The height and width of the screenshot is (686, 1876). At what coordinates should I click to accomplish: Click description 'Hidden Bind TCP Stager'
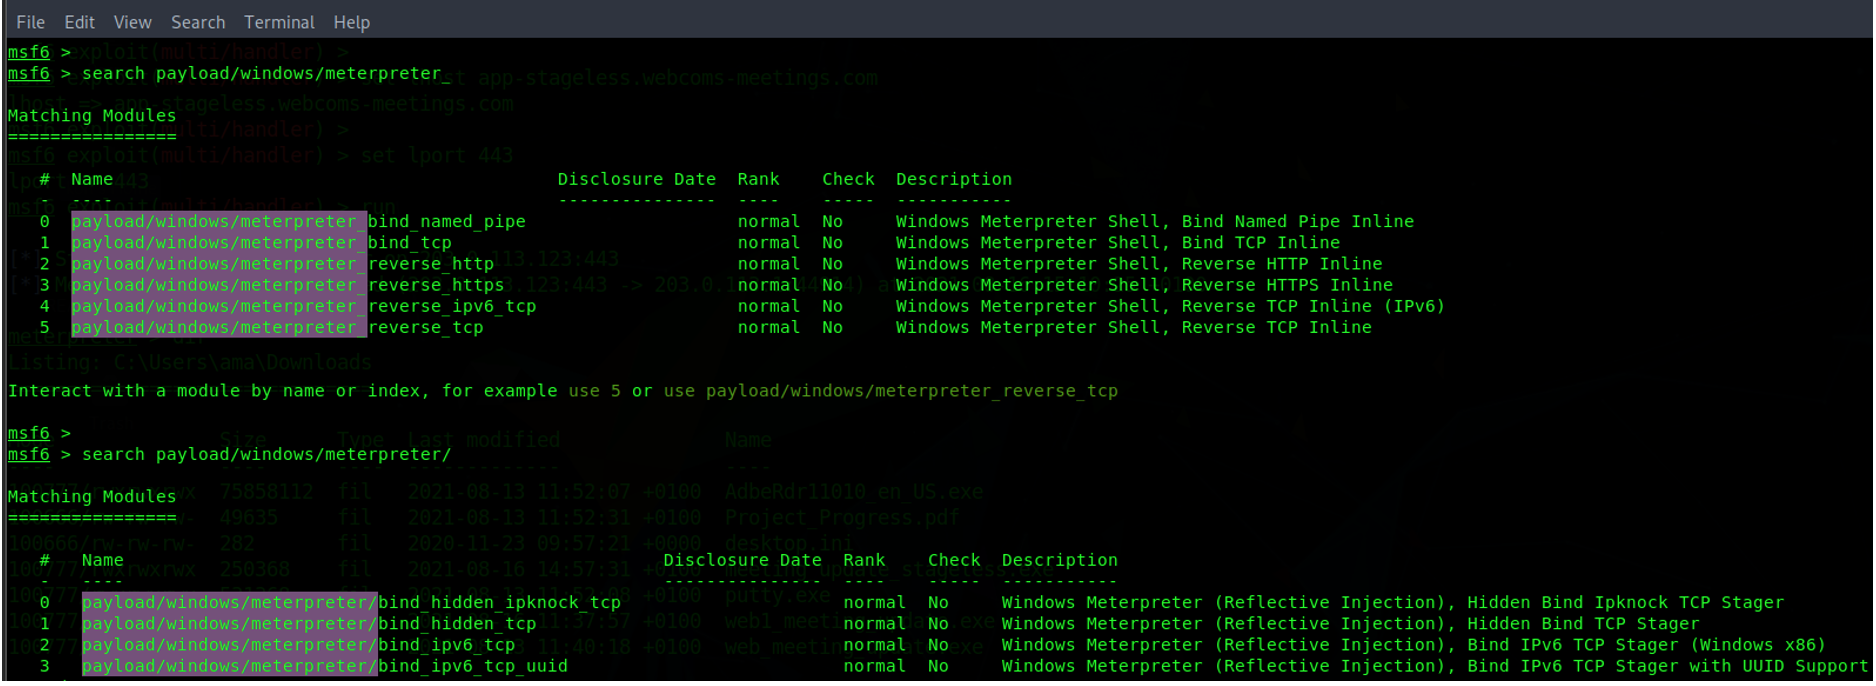[1583, 624]
